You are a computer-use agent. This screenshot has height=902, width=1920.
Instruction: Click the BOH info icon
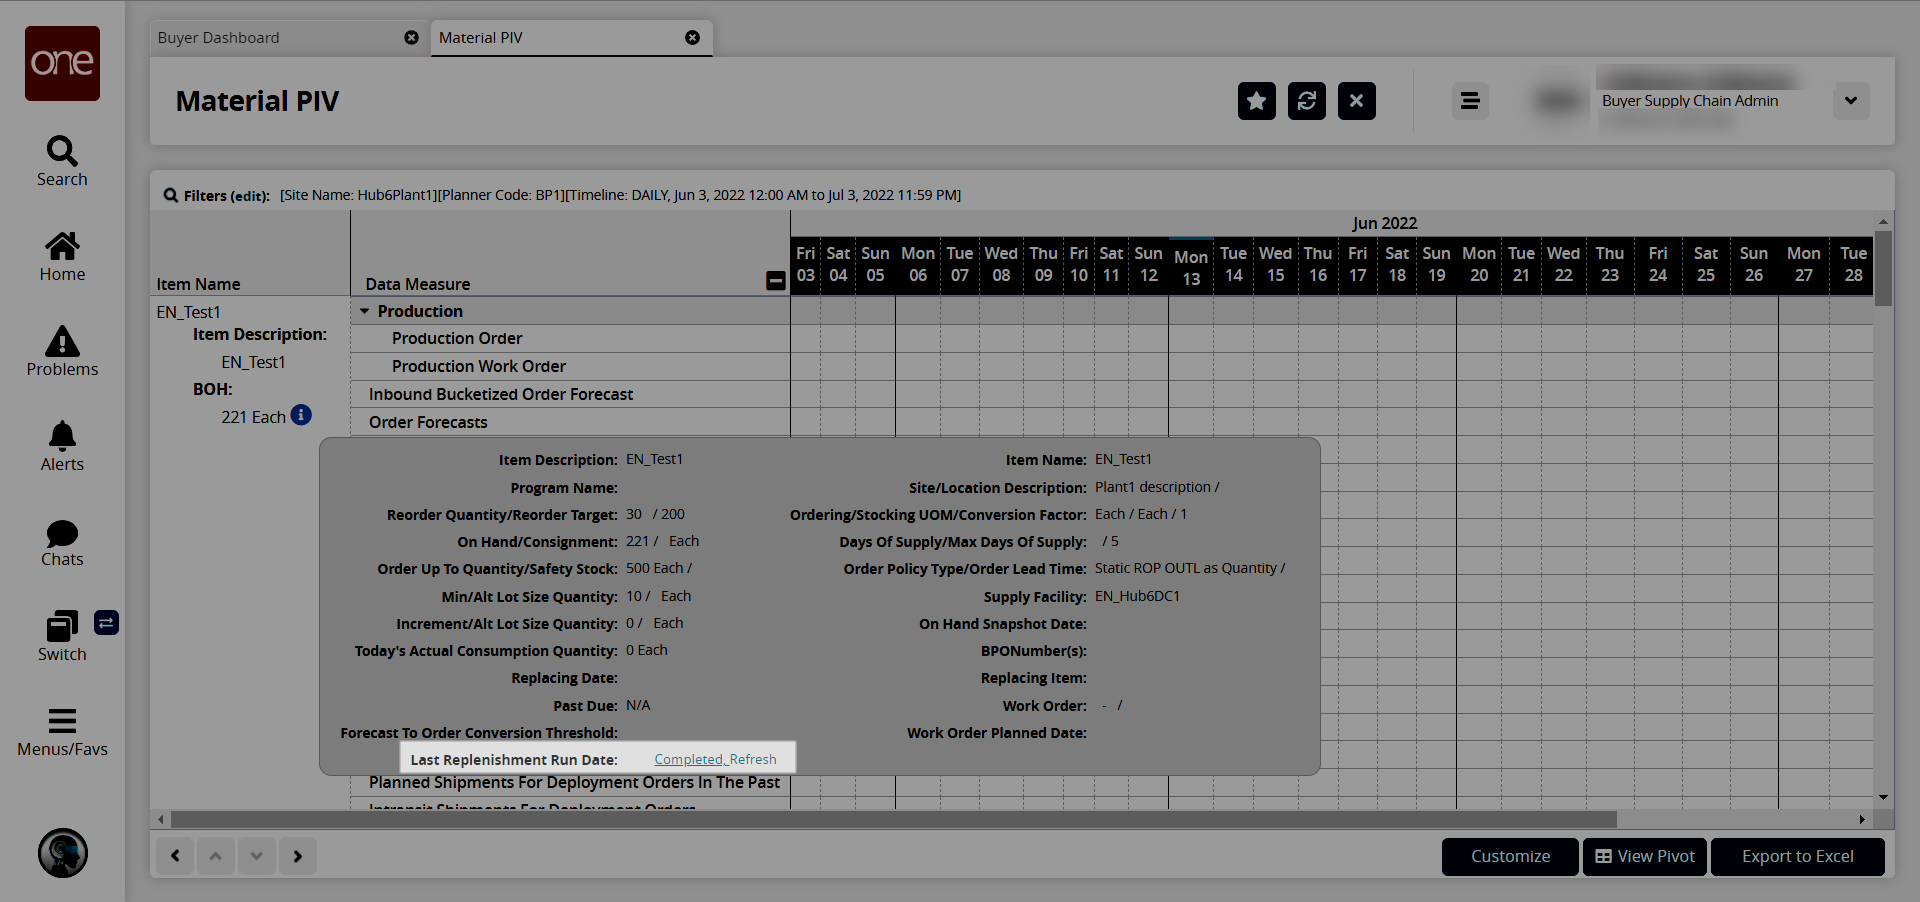[301, 415]
